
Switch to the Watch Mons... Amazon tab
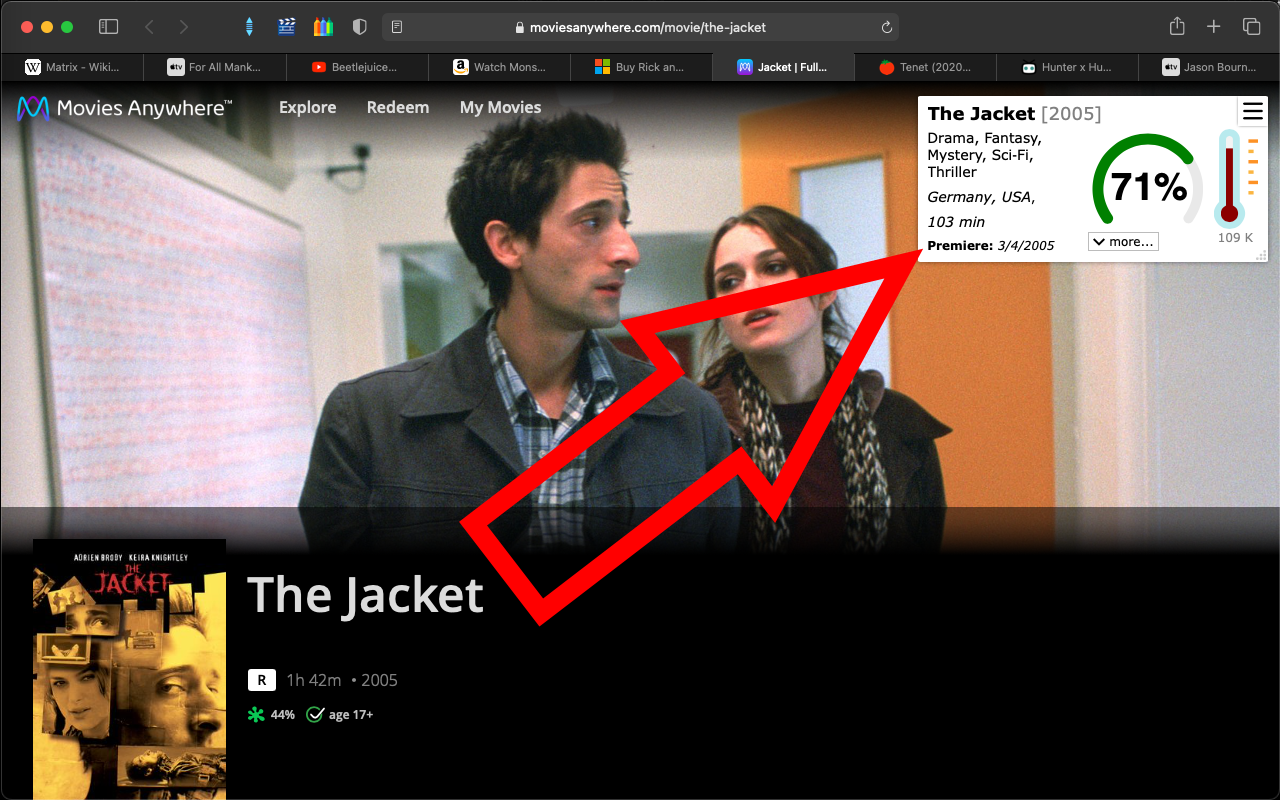(x=498, y=67)
